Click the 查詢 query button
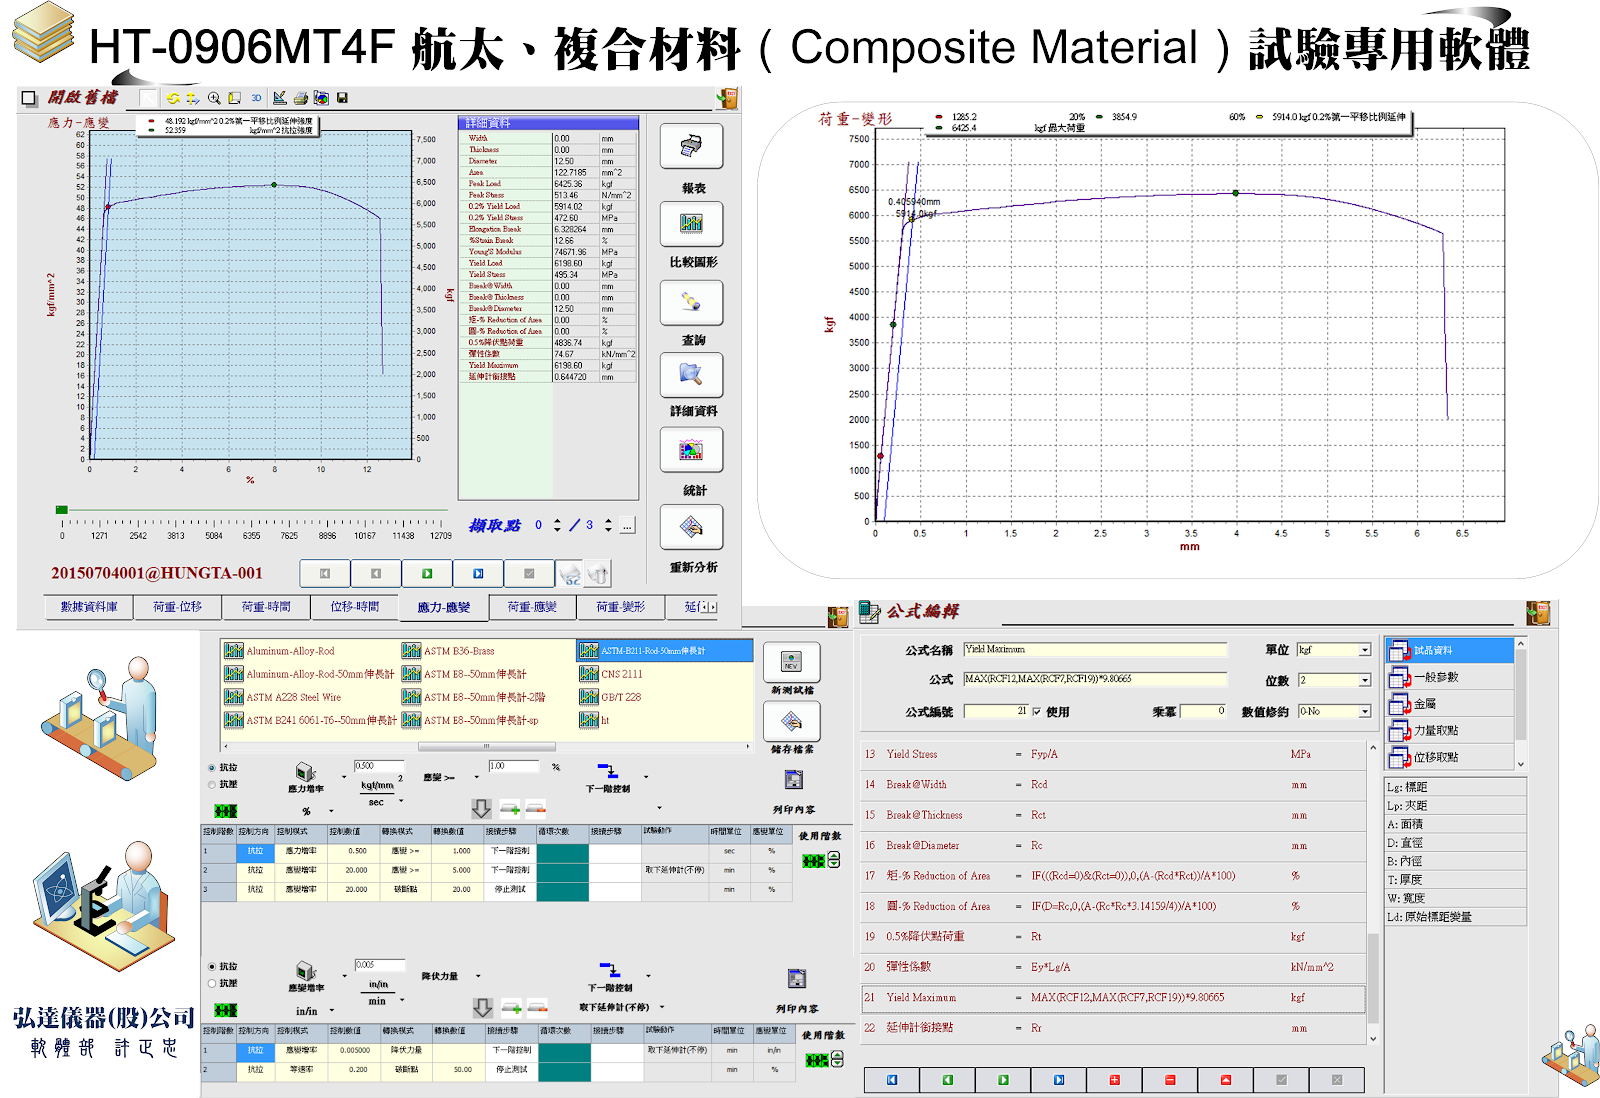Image resolution: width=1600 pixels, height=1098 pixels. (x=692, y=303)
